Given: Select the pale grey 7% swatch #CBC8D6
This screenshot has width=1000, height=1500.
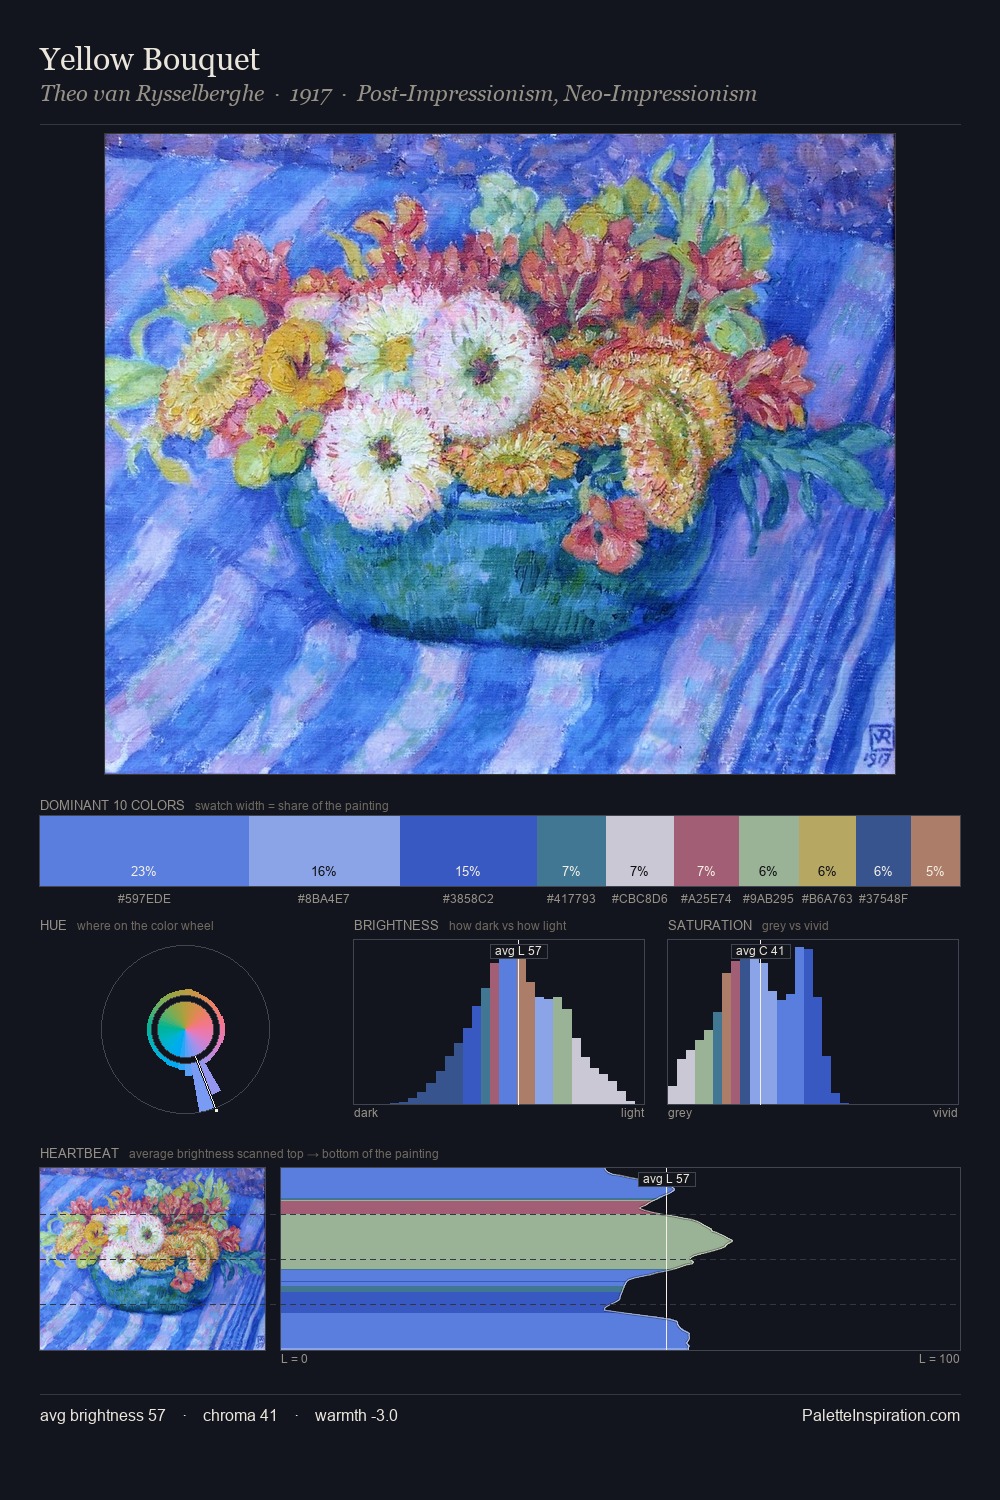Looking at the screenshot, I should click(x=640, y=851).
